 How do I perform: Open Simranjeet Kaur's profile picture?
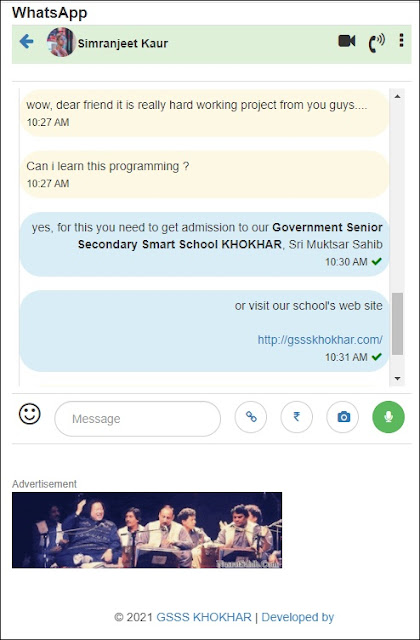pyautogui.click(x=61, y=42)
